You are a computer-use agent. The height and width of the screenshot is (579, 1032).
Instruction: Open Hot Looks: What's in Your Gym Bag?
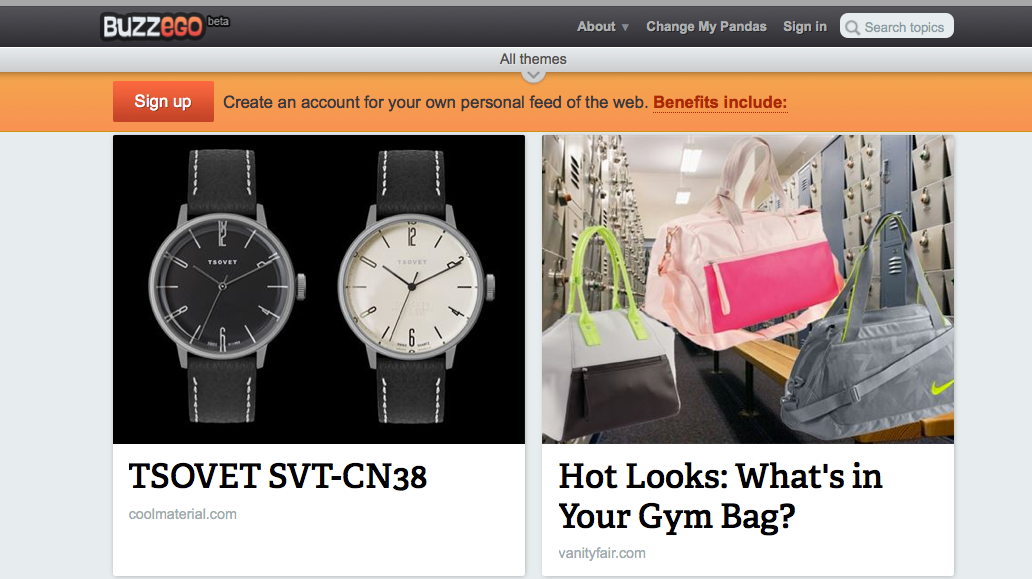click(x=720, y=496)
